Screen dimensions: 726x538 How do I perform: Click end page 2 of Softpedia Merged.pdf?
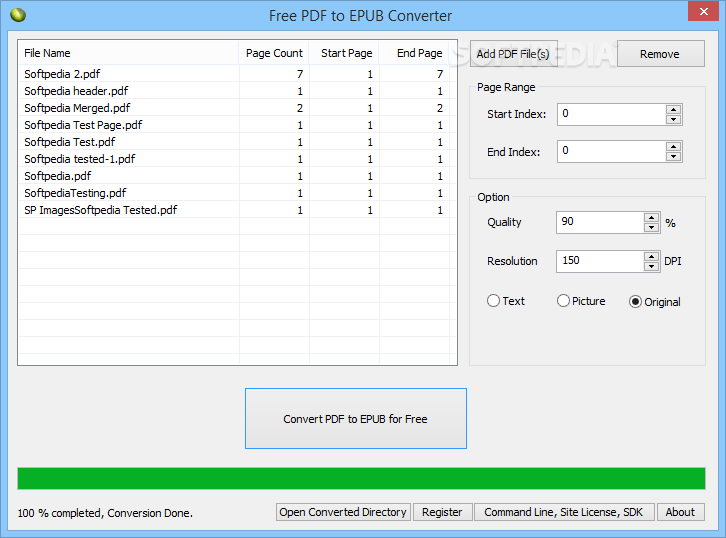[440, 108]
